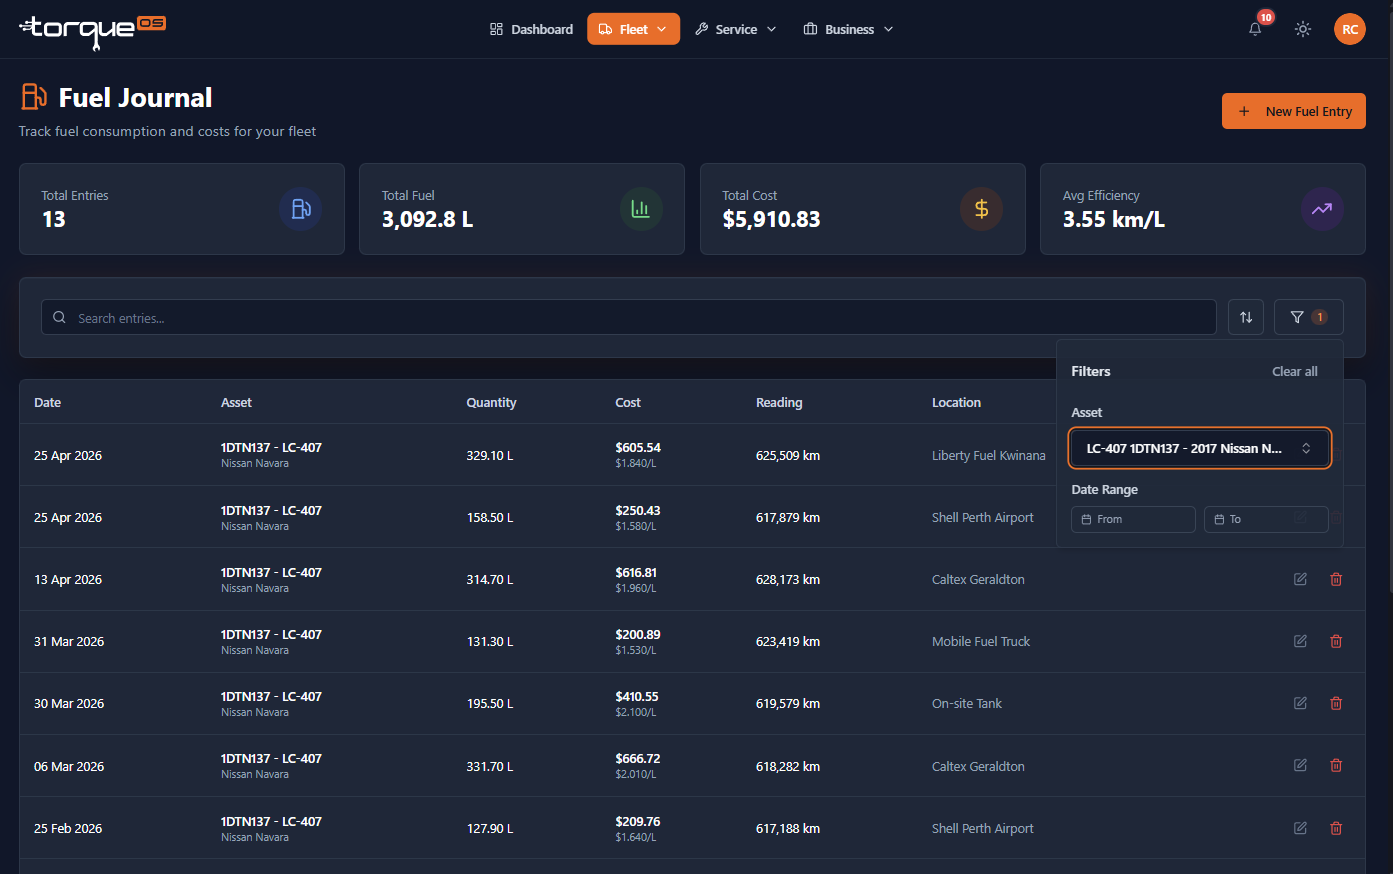Click the Reading column header
Viewport: 1393px width, 874px height.
(x=779, y=402)
